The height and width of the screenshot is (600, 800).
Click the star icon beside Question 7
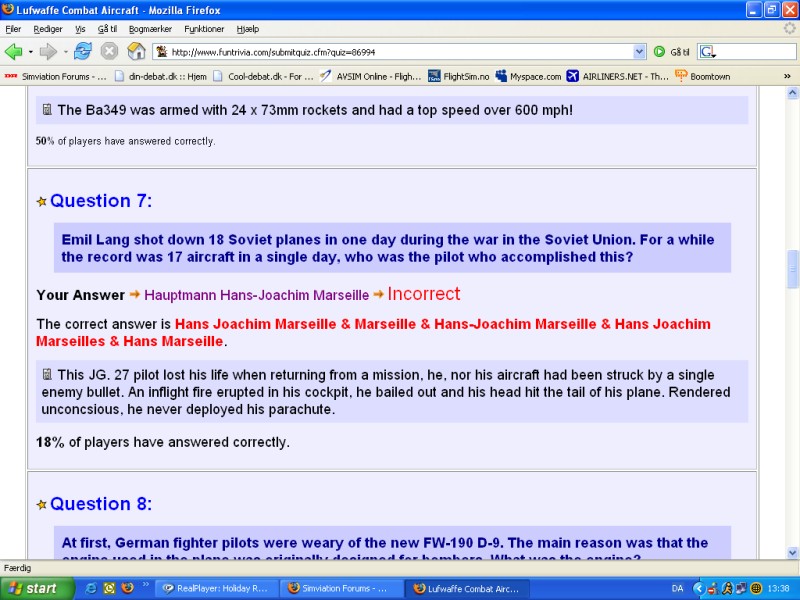coord(42,202)
